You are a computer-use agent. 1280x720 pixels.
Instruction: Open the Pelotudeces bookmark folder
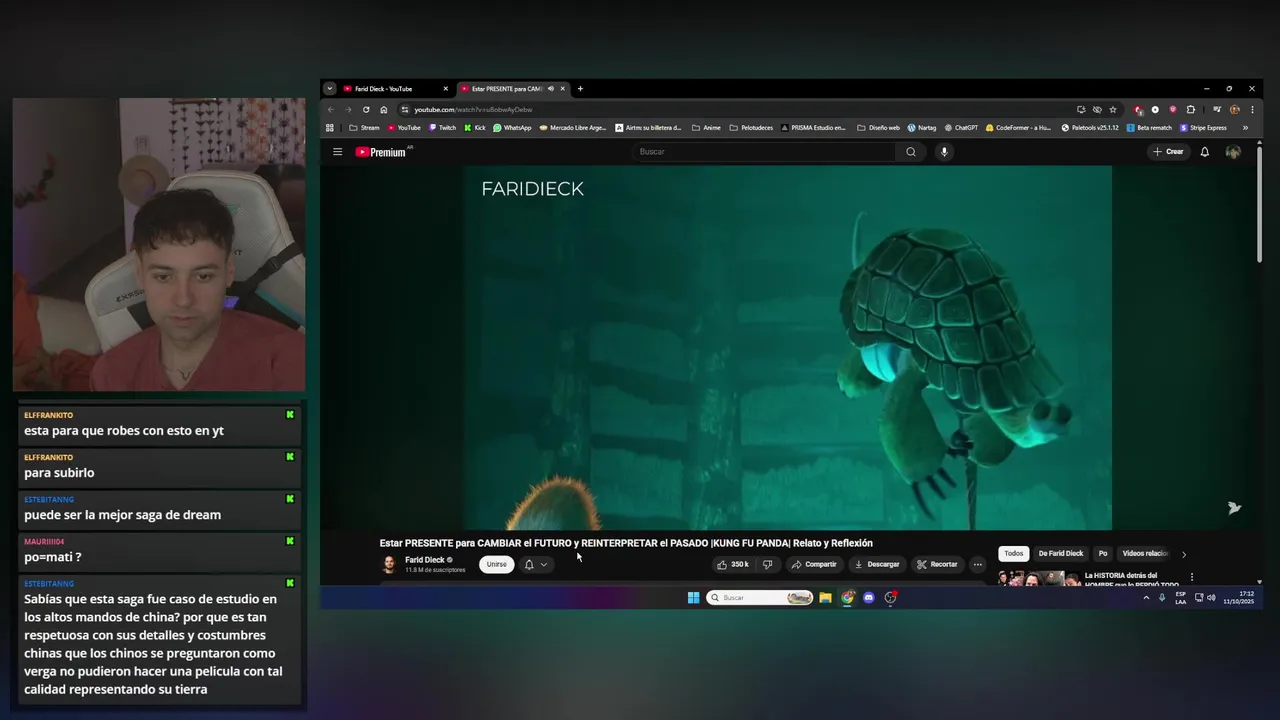click(751, 128)
